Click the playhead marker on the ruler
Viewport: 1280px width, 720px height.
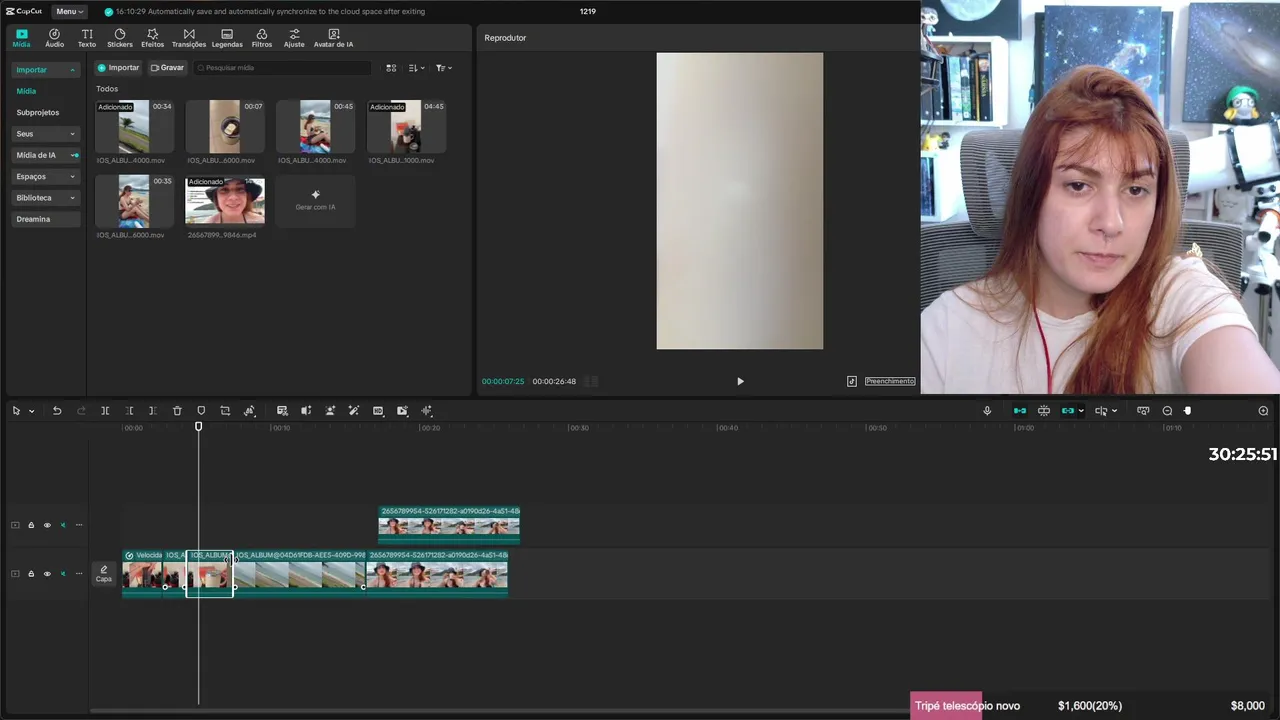pyautogui.click(x=198, y=427)
